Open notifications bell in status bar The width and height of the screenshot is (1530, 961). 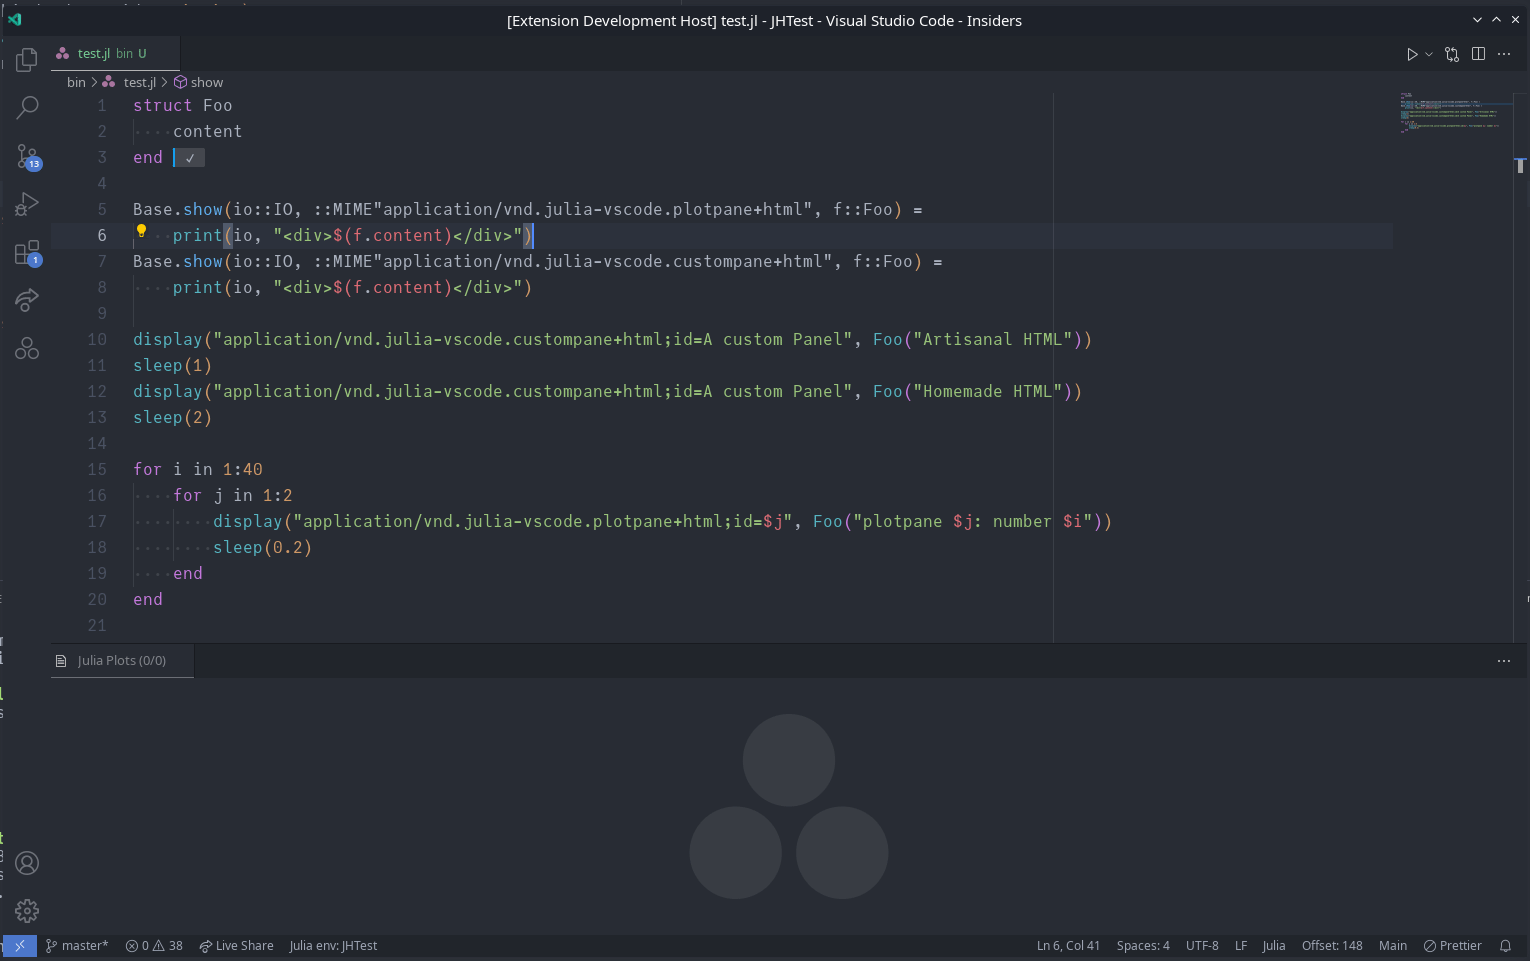pos(1505,946)
